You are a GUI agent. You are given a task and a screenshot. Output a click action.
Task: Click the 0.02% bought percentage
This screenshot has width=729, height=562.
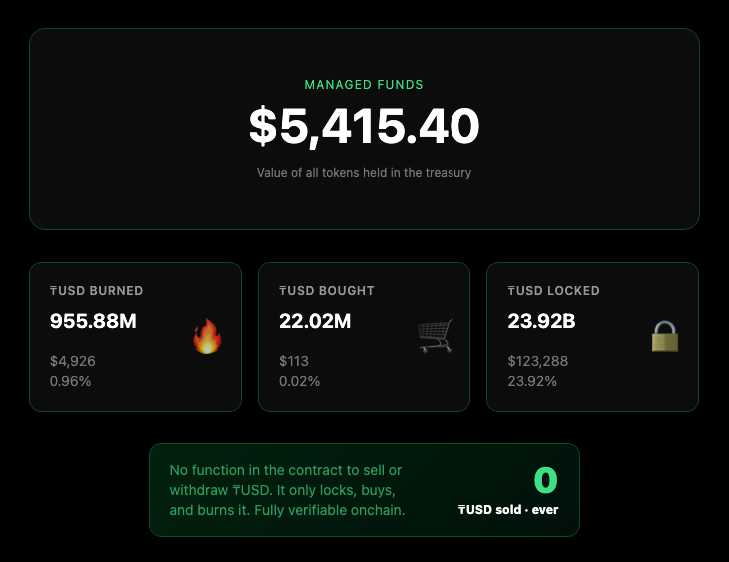pos(300,381)
